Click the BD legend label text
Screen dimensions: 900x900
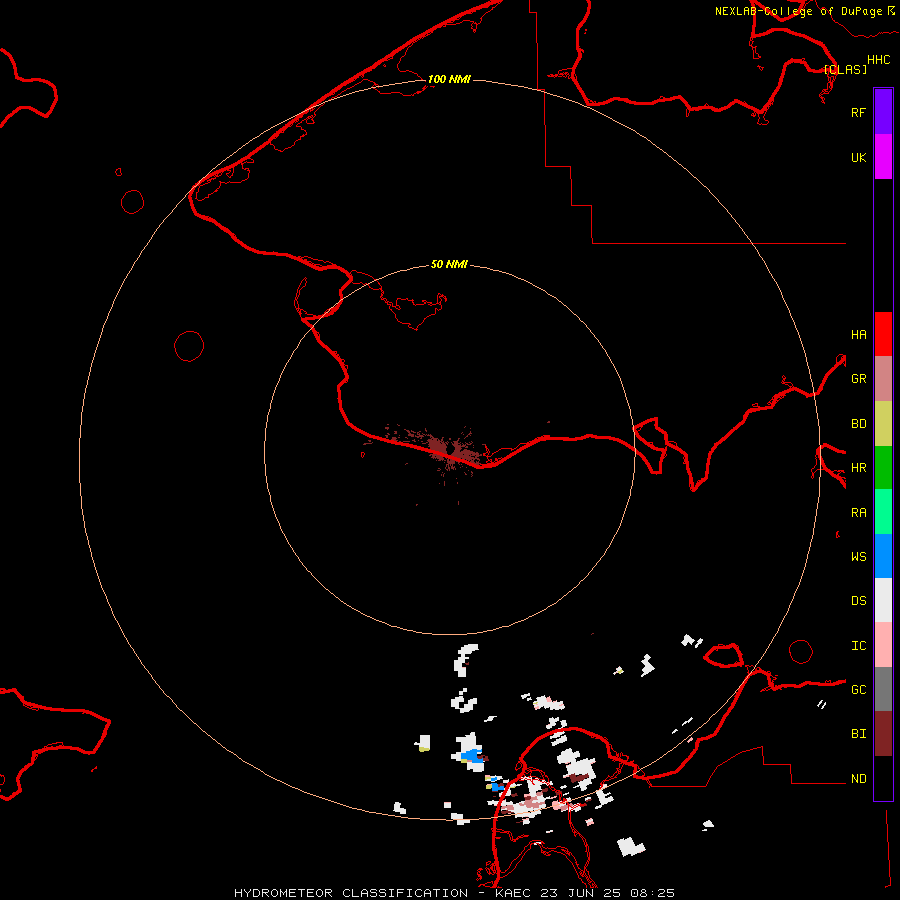coord(859,424)
